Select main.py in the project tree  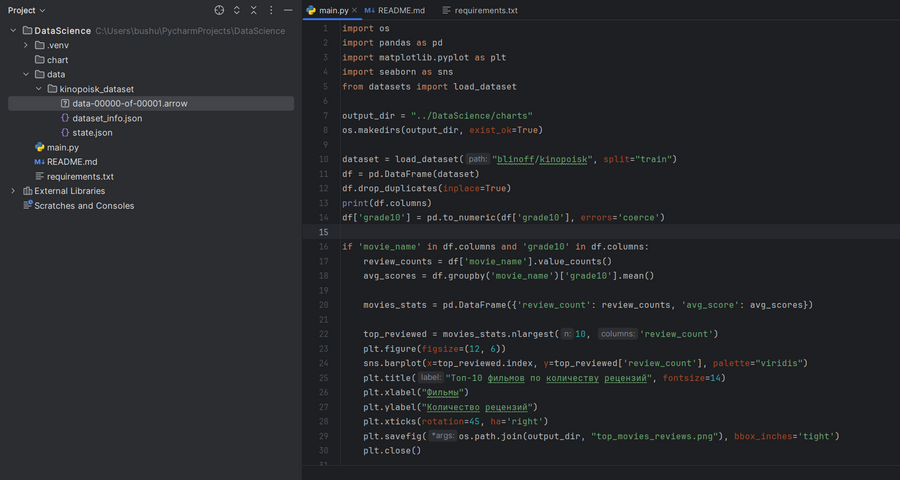(62, 147)
